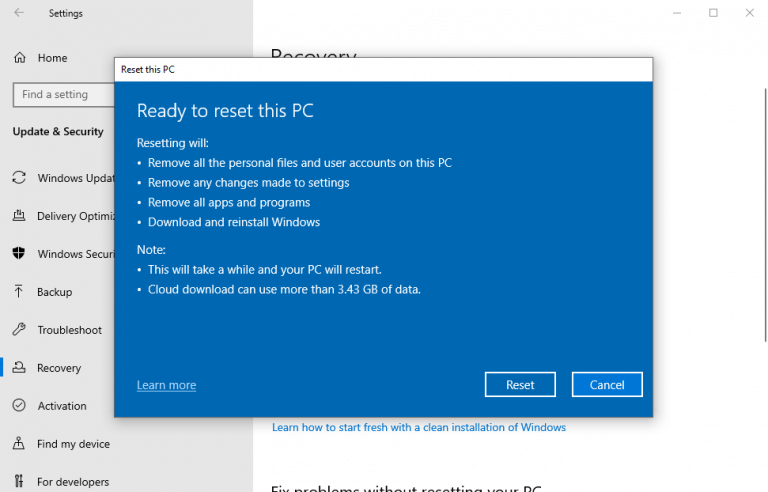768x492 pixels.
Task: Focus the Find a setting search box
Action: click(x=64, y=95)
